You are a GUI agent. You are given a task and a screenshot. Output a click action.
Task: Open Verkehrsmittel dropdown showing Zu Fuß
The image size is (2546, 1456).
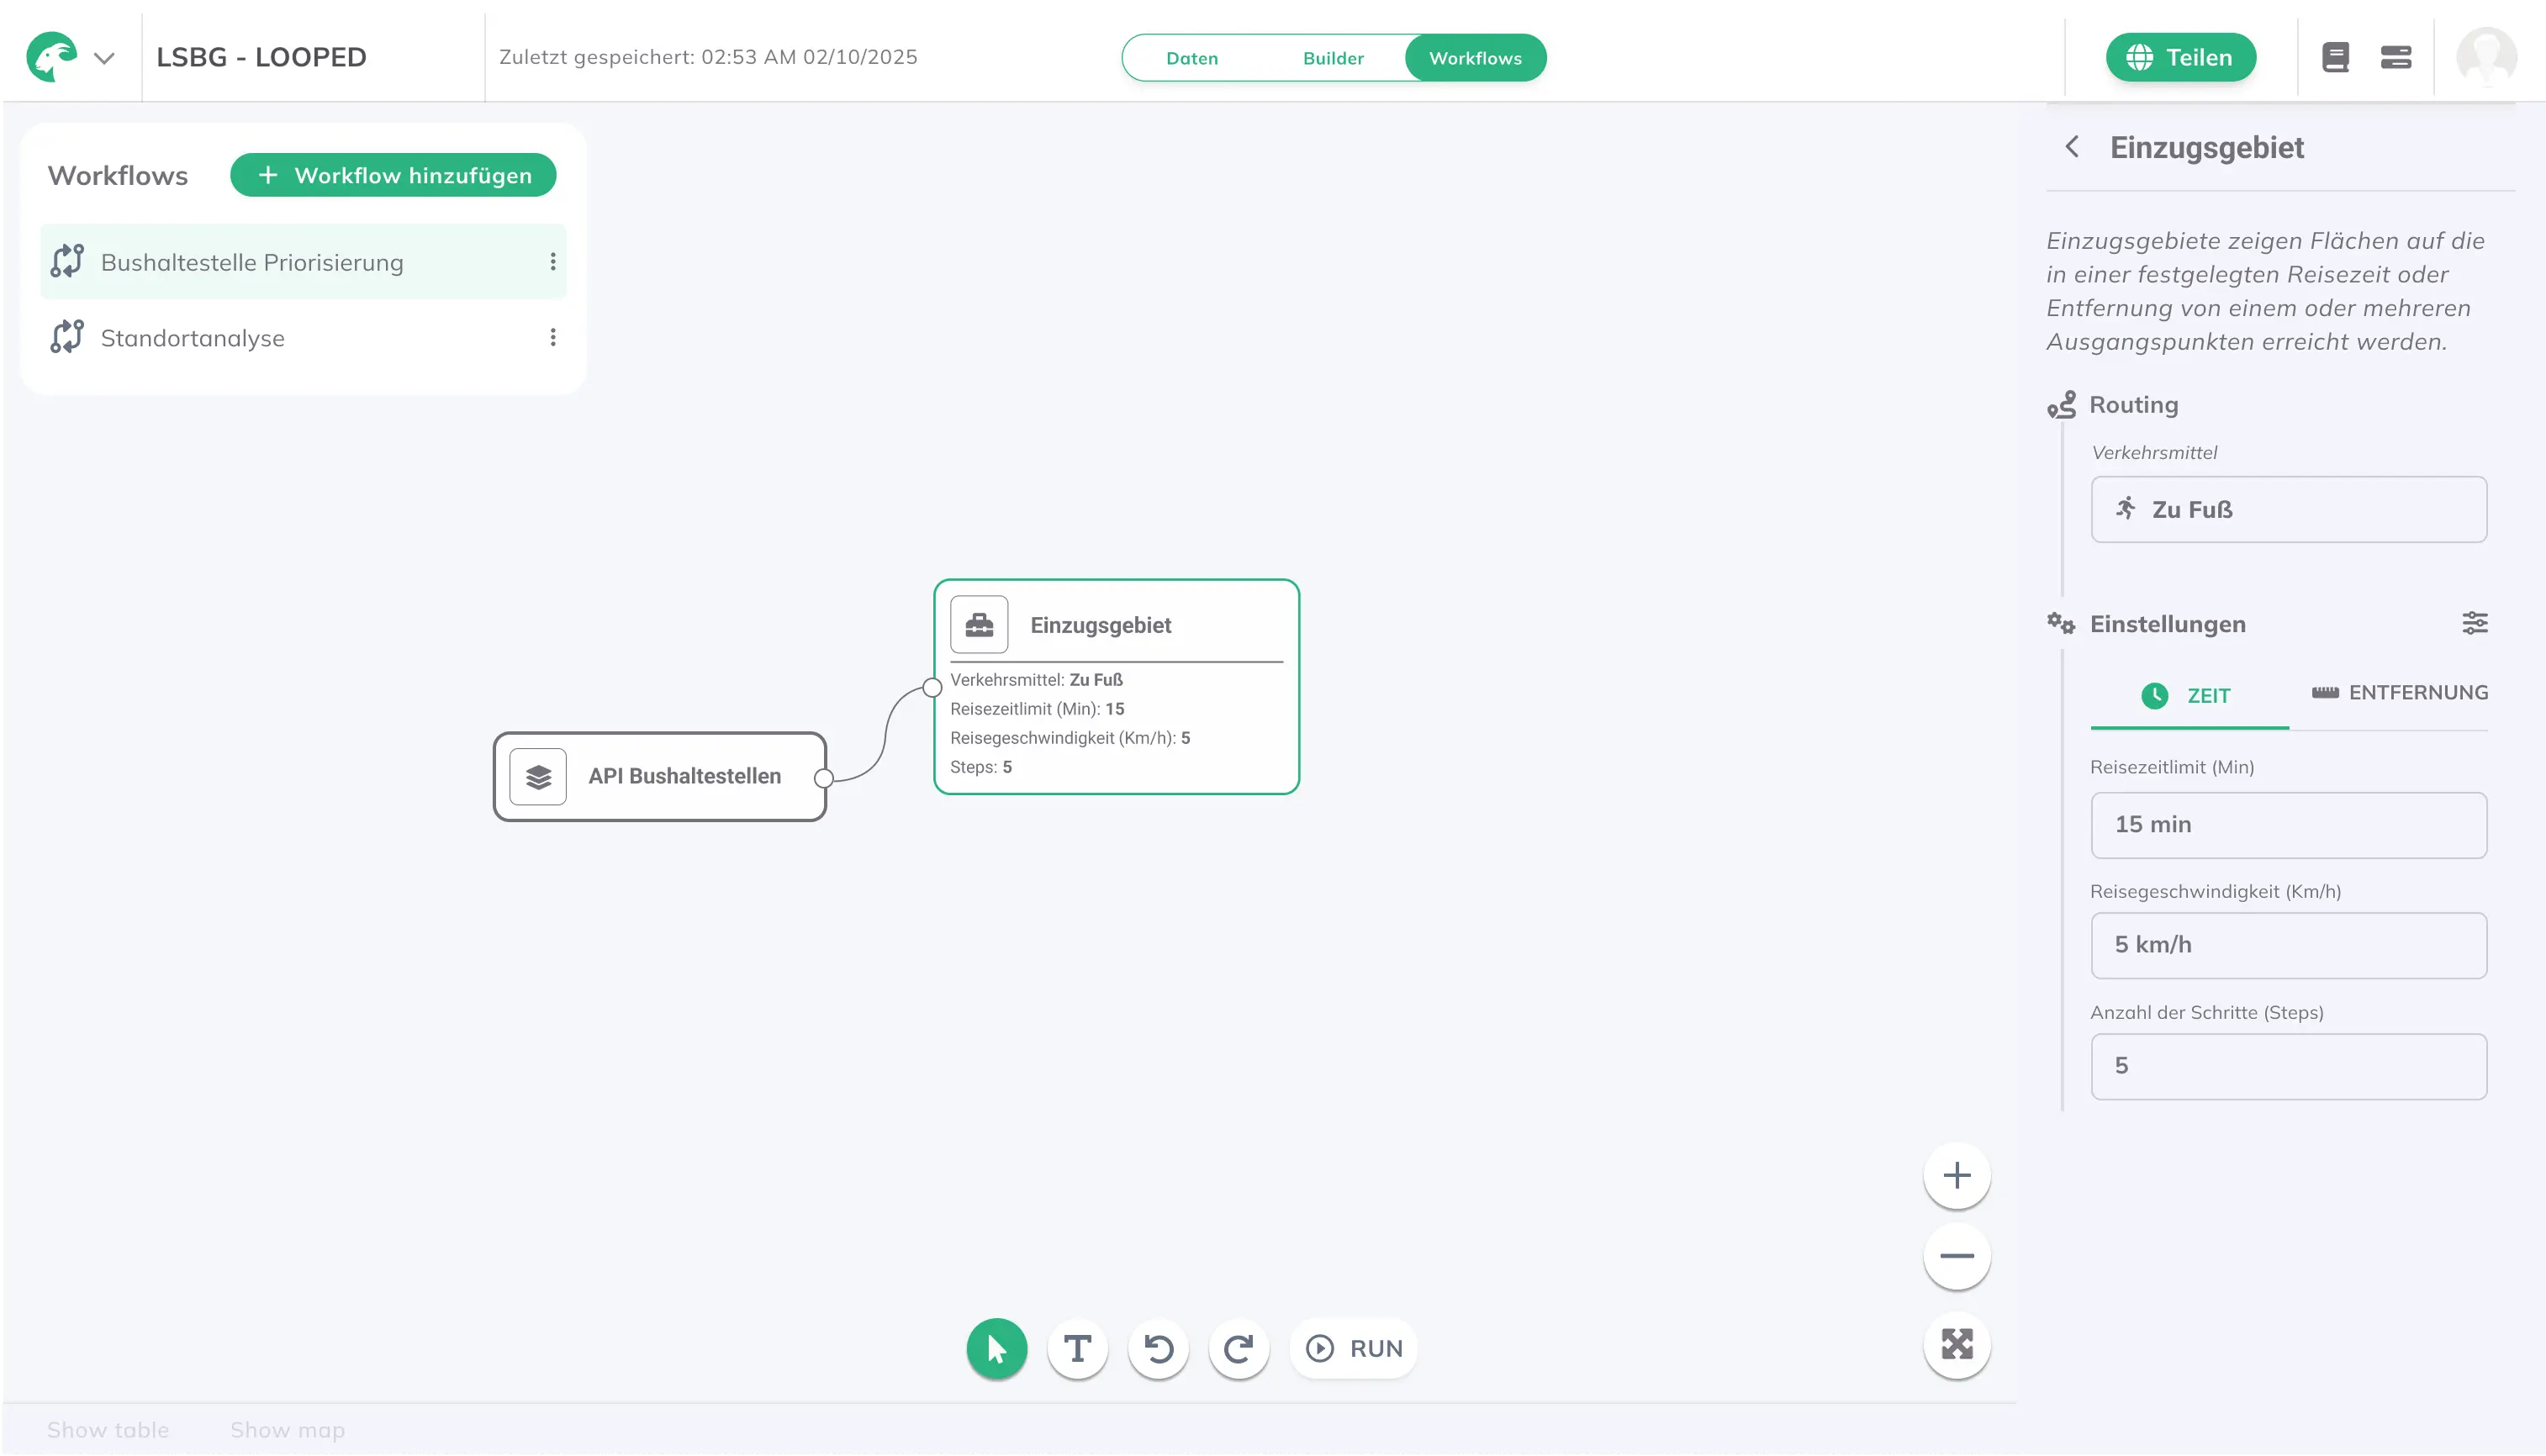(2288, 510)
